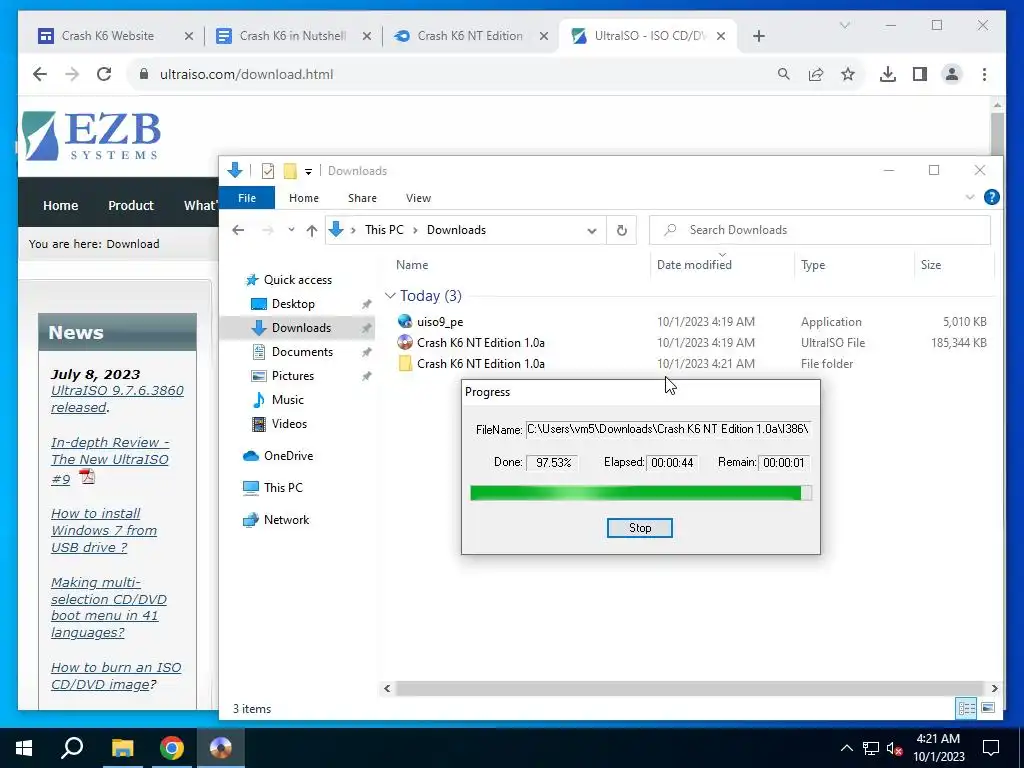Click the Explorer horizontal scrollbar
This screenshot has width=1024, height=768.
690,688
